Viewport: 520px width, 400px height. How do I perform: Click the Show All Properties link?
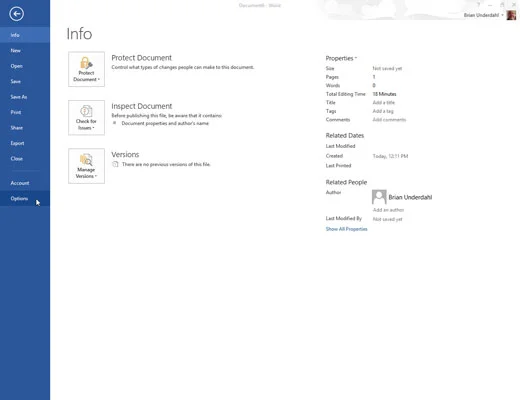tap(346, 229)
